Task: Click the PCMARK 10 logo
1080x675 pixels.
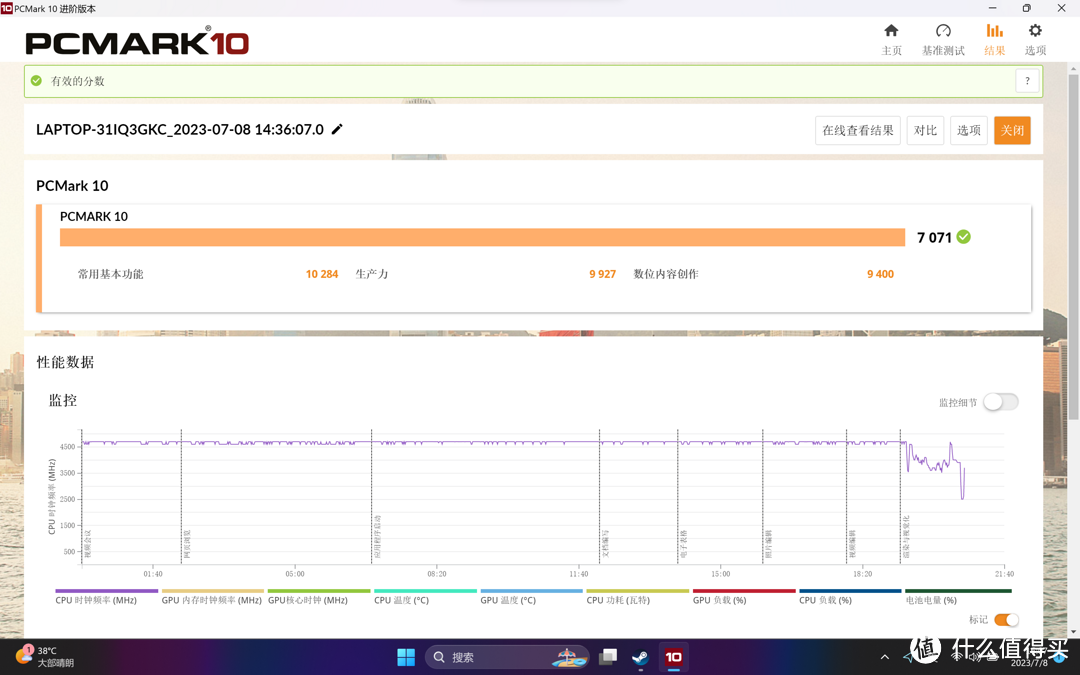Action: [x=137, y=41]
